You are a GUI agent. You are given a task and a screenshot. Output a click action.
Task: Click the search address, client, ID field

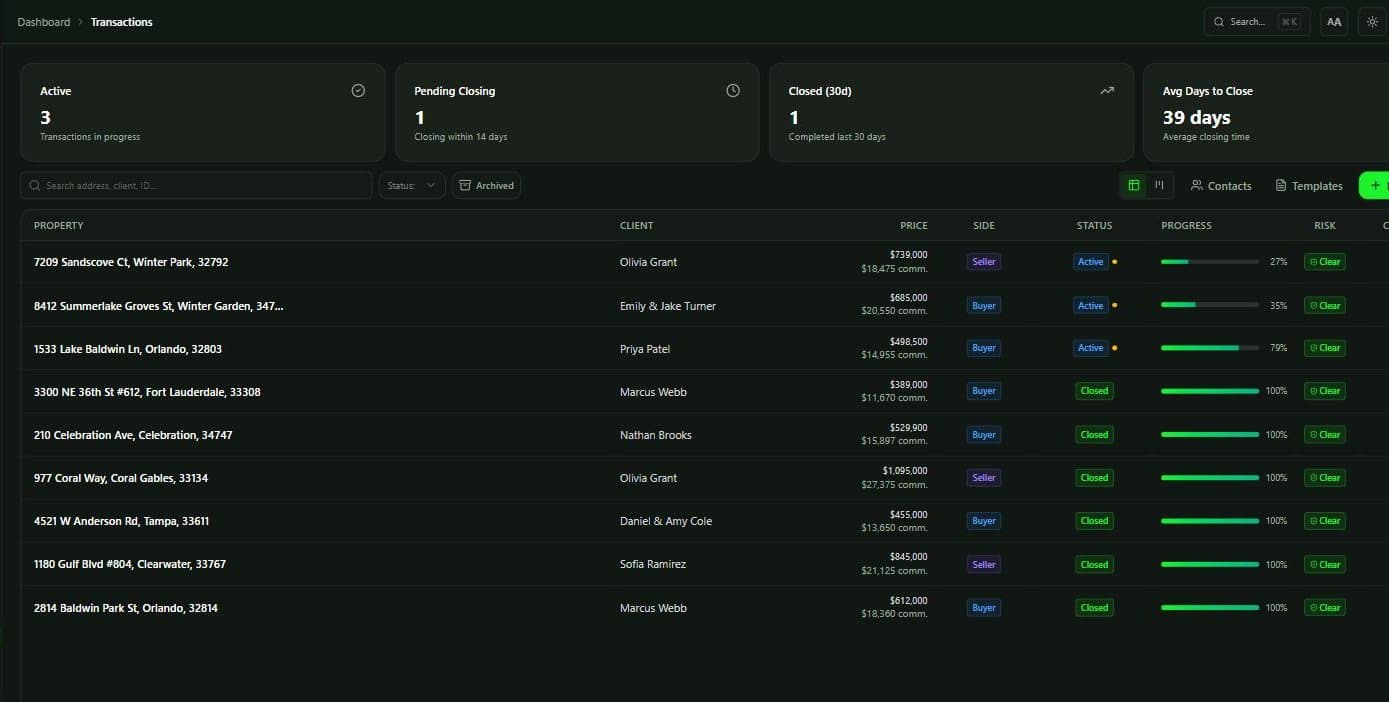(196, 186)
